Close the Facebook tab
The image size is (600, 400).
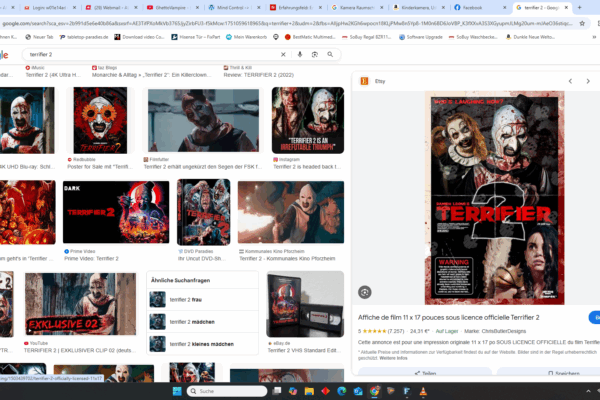(504, 7)
